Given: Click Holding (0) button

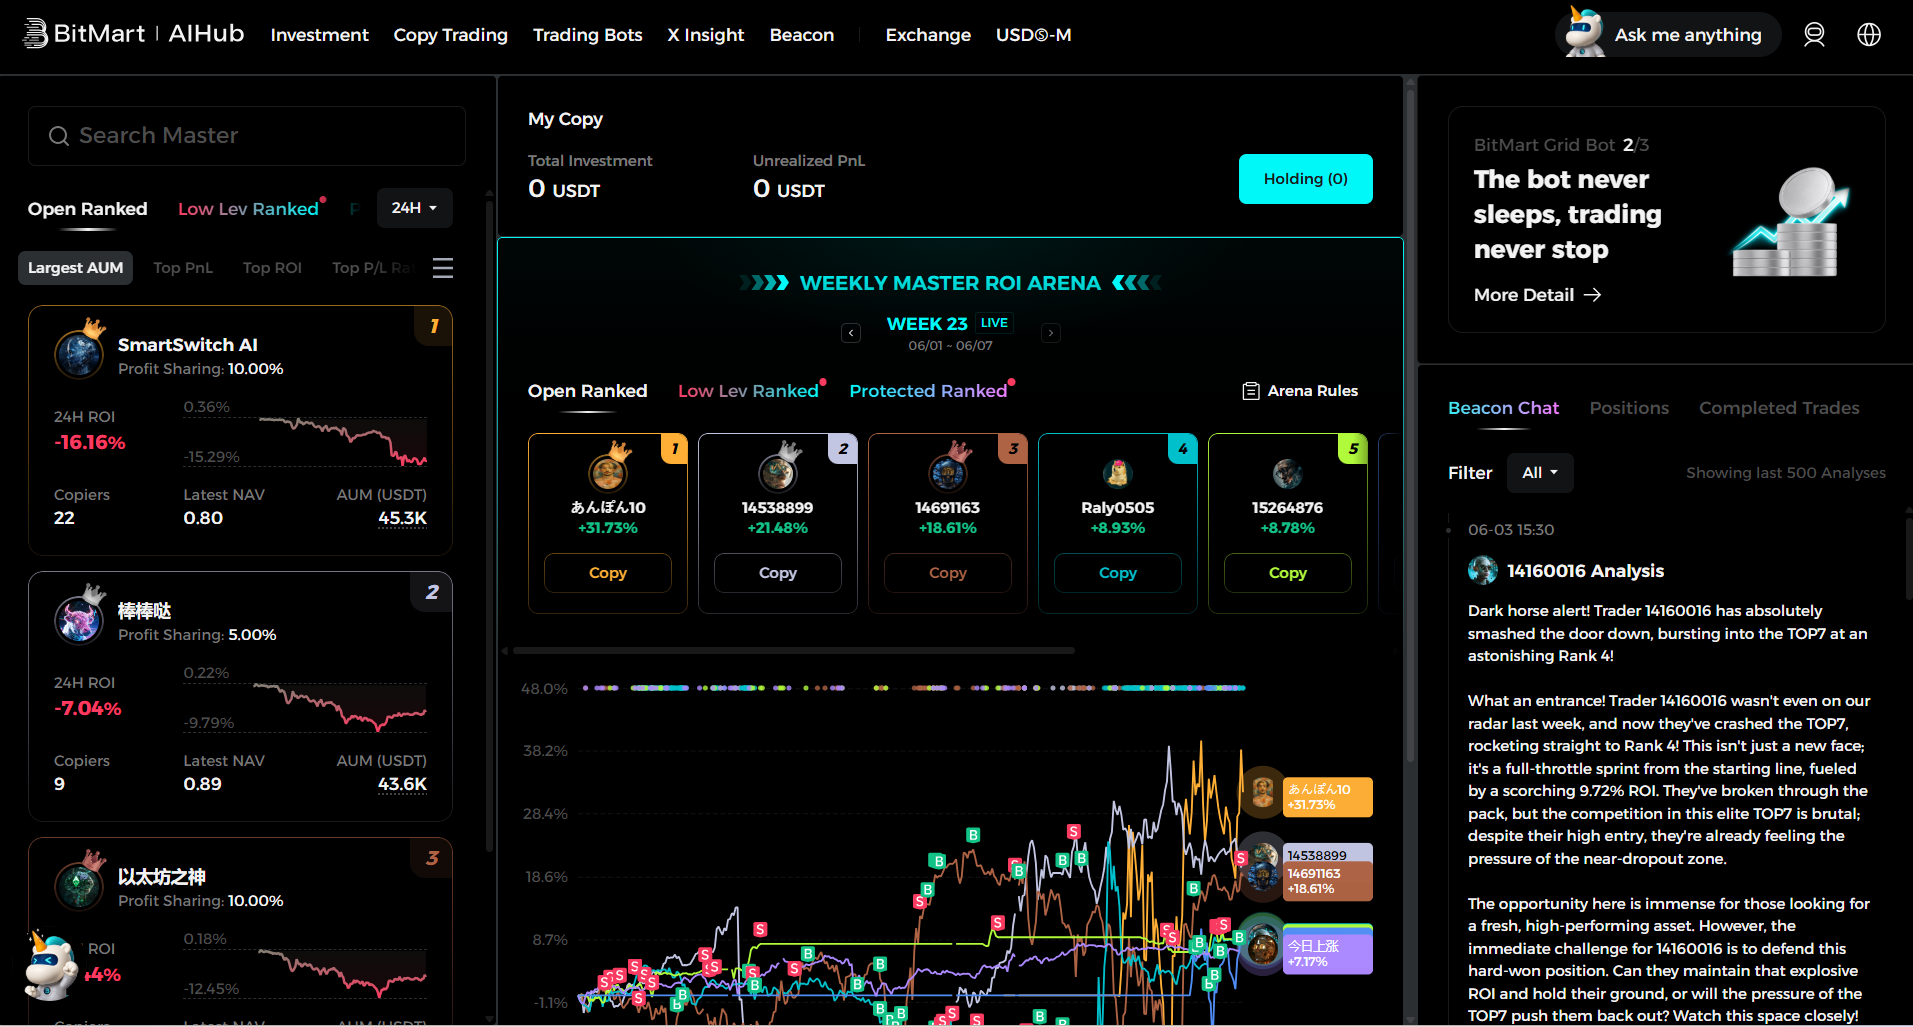Looking at the screenshot, I should click(1305, 179).
